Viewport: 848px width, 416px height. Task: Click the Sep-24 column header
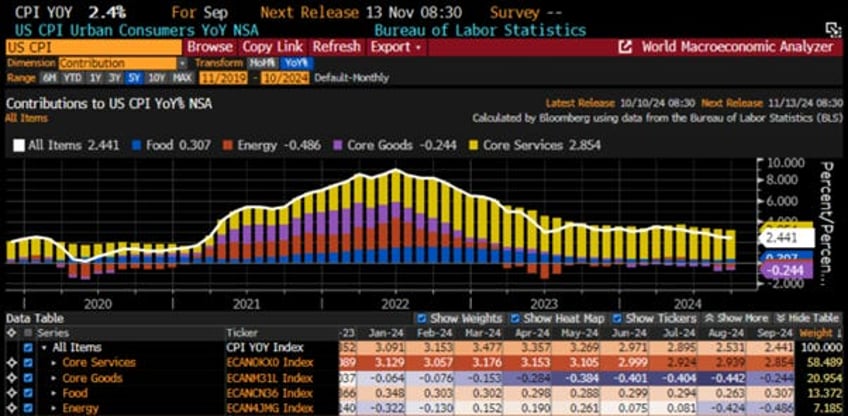tap(776, 333)
